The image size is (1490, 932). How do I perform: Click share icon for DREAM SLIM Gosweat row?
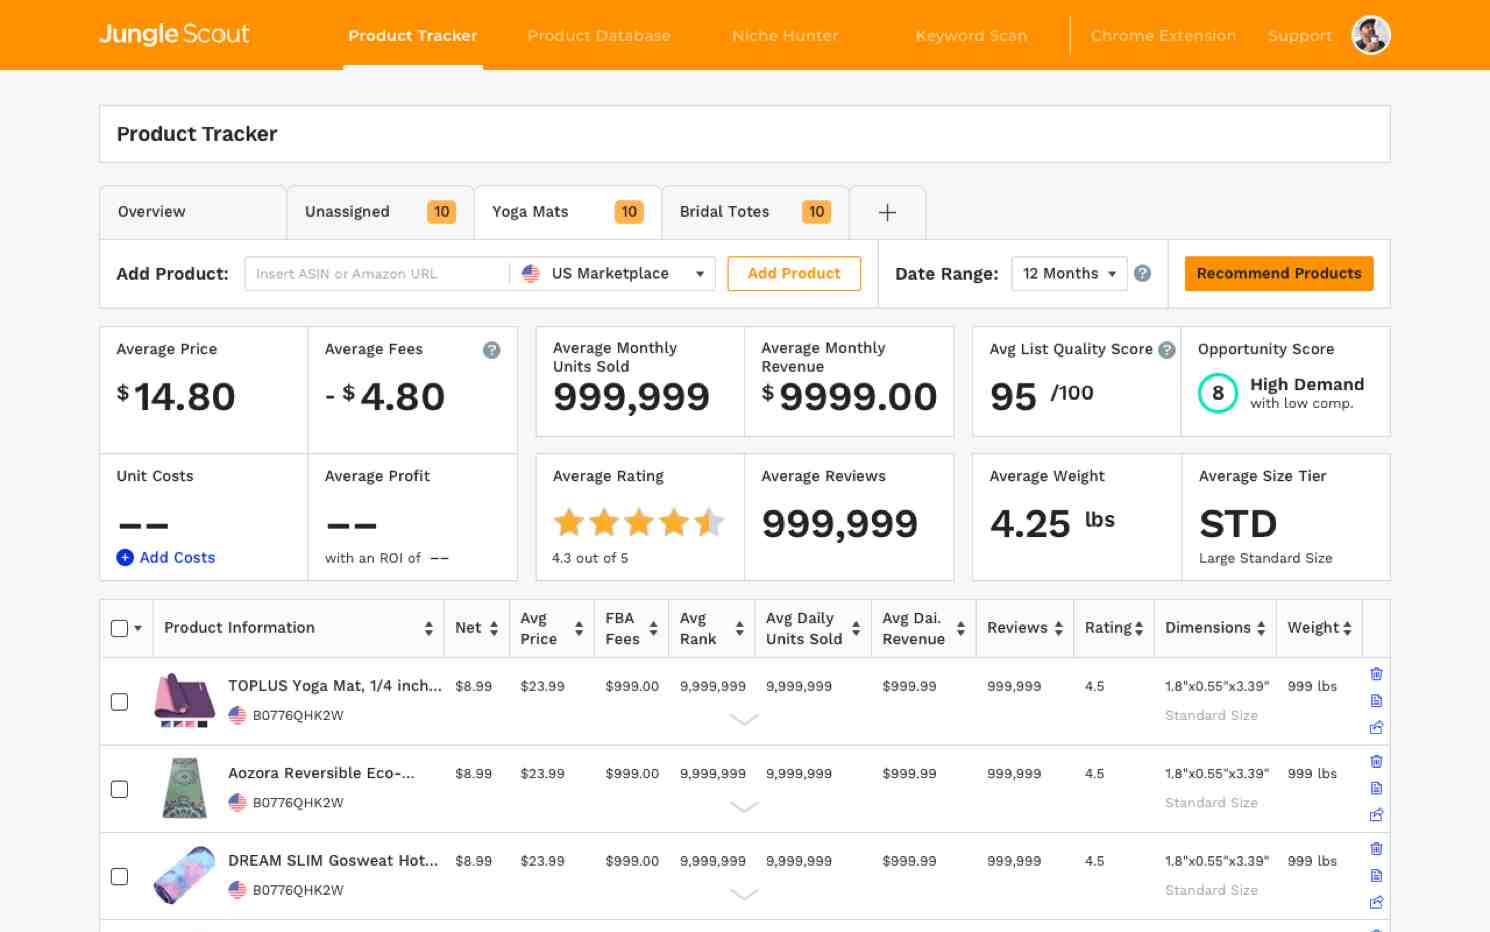(1376, 902)
